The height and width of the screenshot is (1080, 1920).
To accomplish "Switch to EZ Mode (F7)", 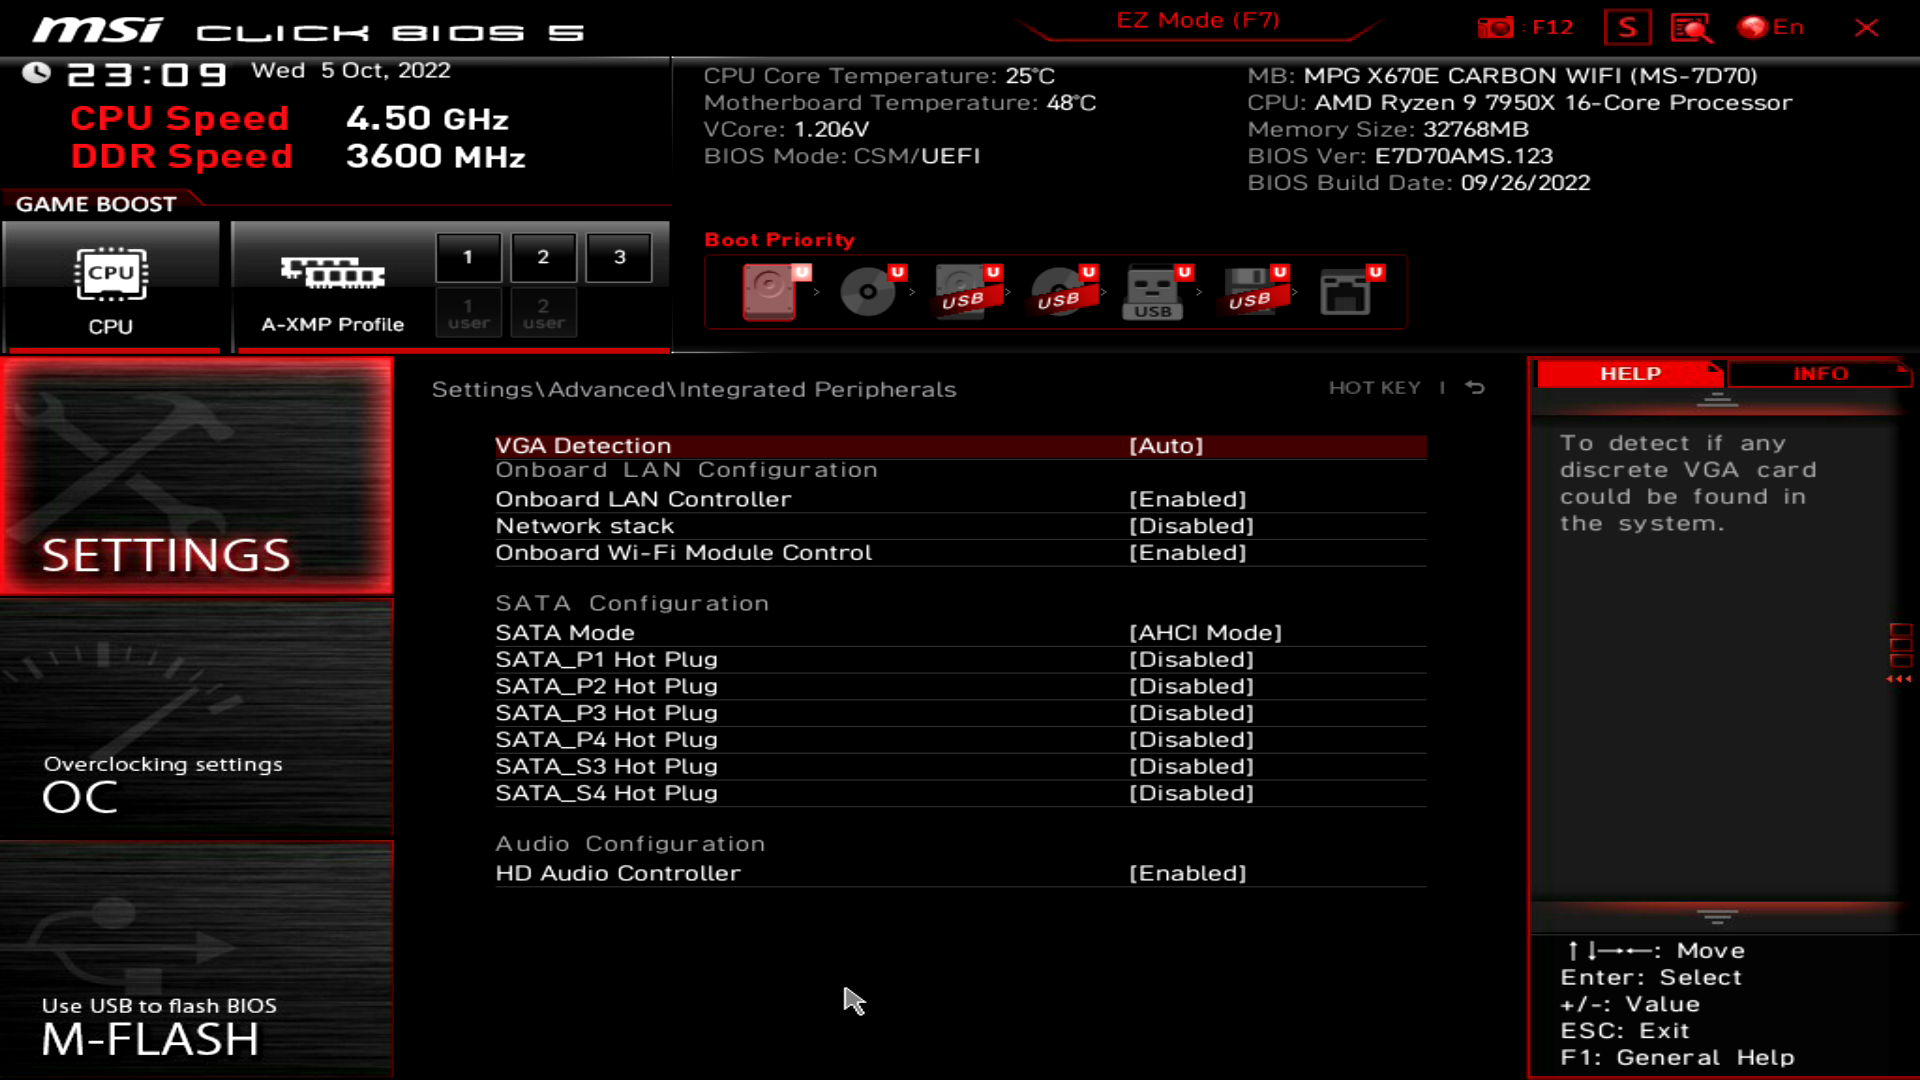I will point(1197,21).
